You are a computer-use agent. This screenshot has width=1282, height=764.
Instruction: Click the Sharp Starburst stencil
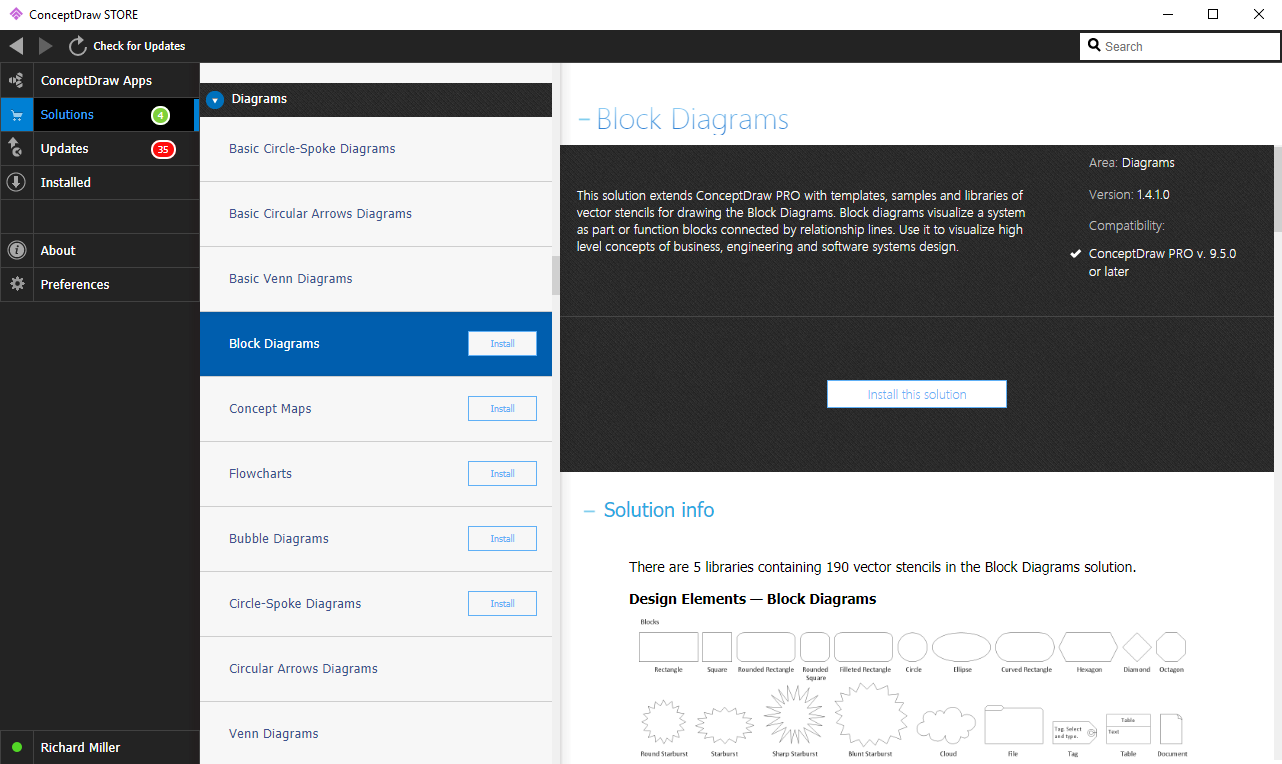(x=794, y=716)
